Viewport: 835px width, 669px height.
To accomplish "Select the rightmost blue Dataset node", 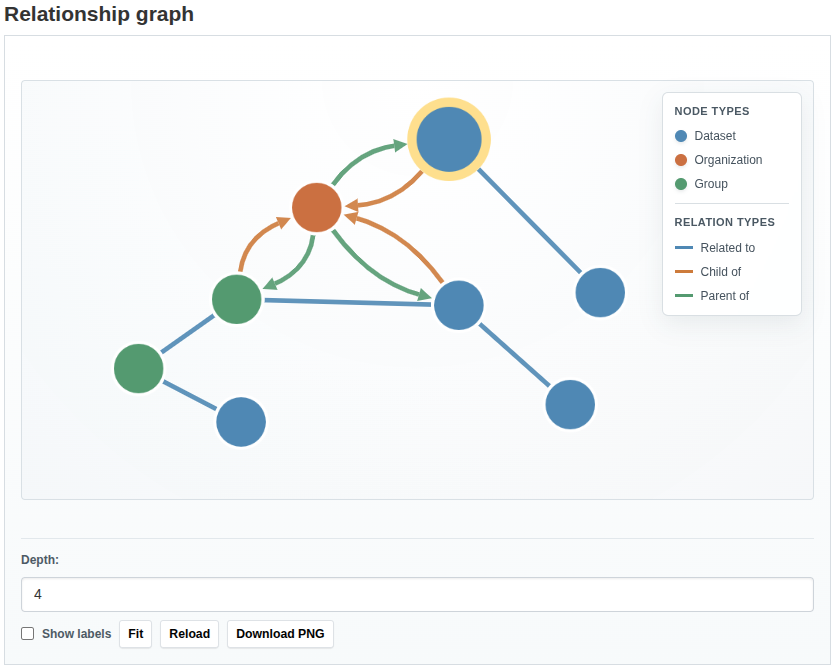I will pyautogui.click(x=600, y=292).
